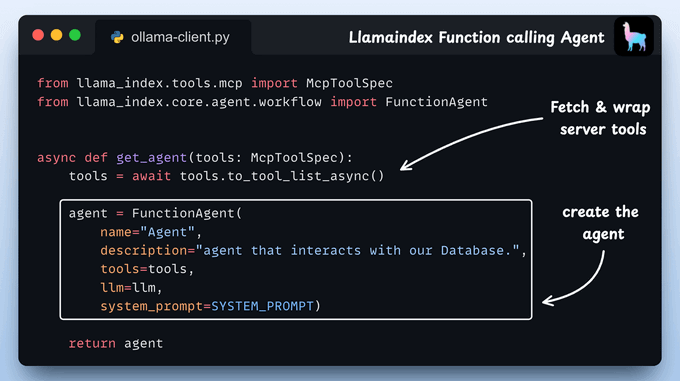Click the return agent statement

pos(116,344)
